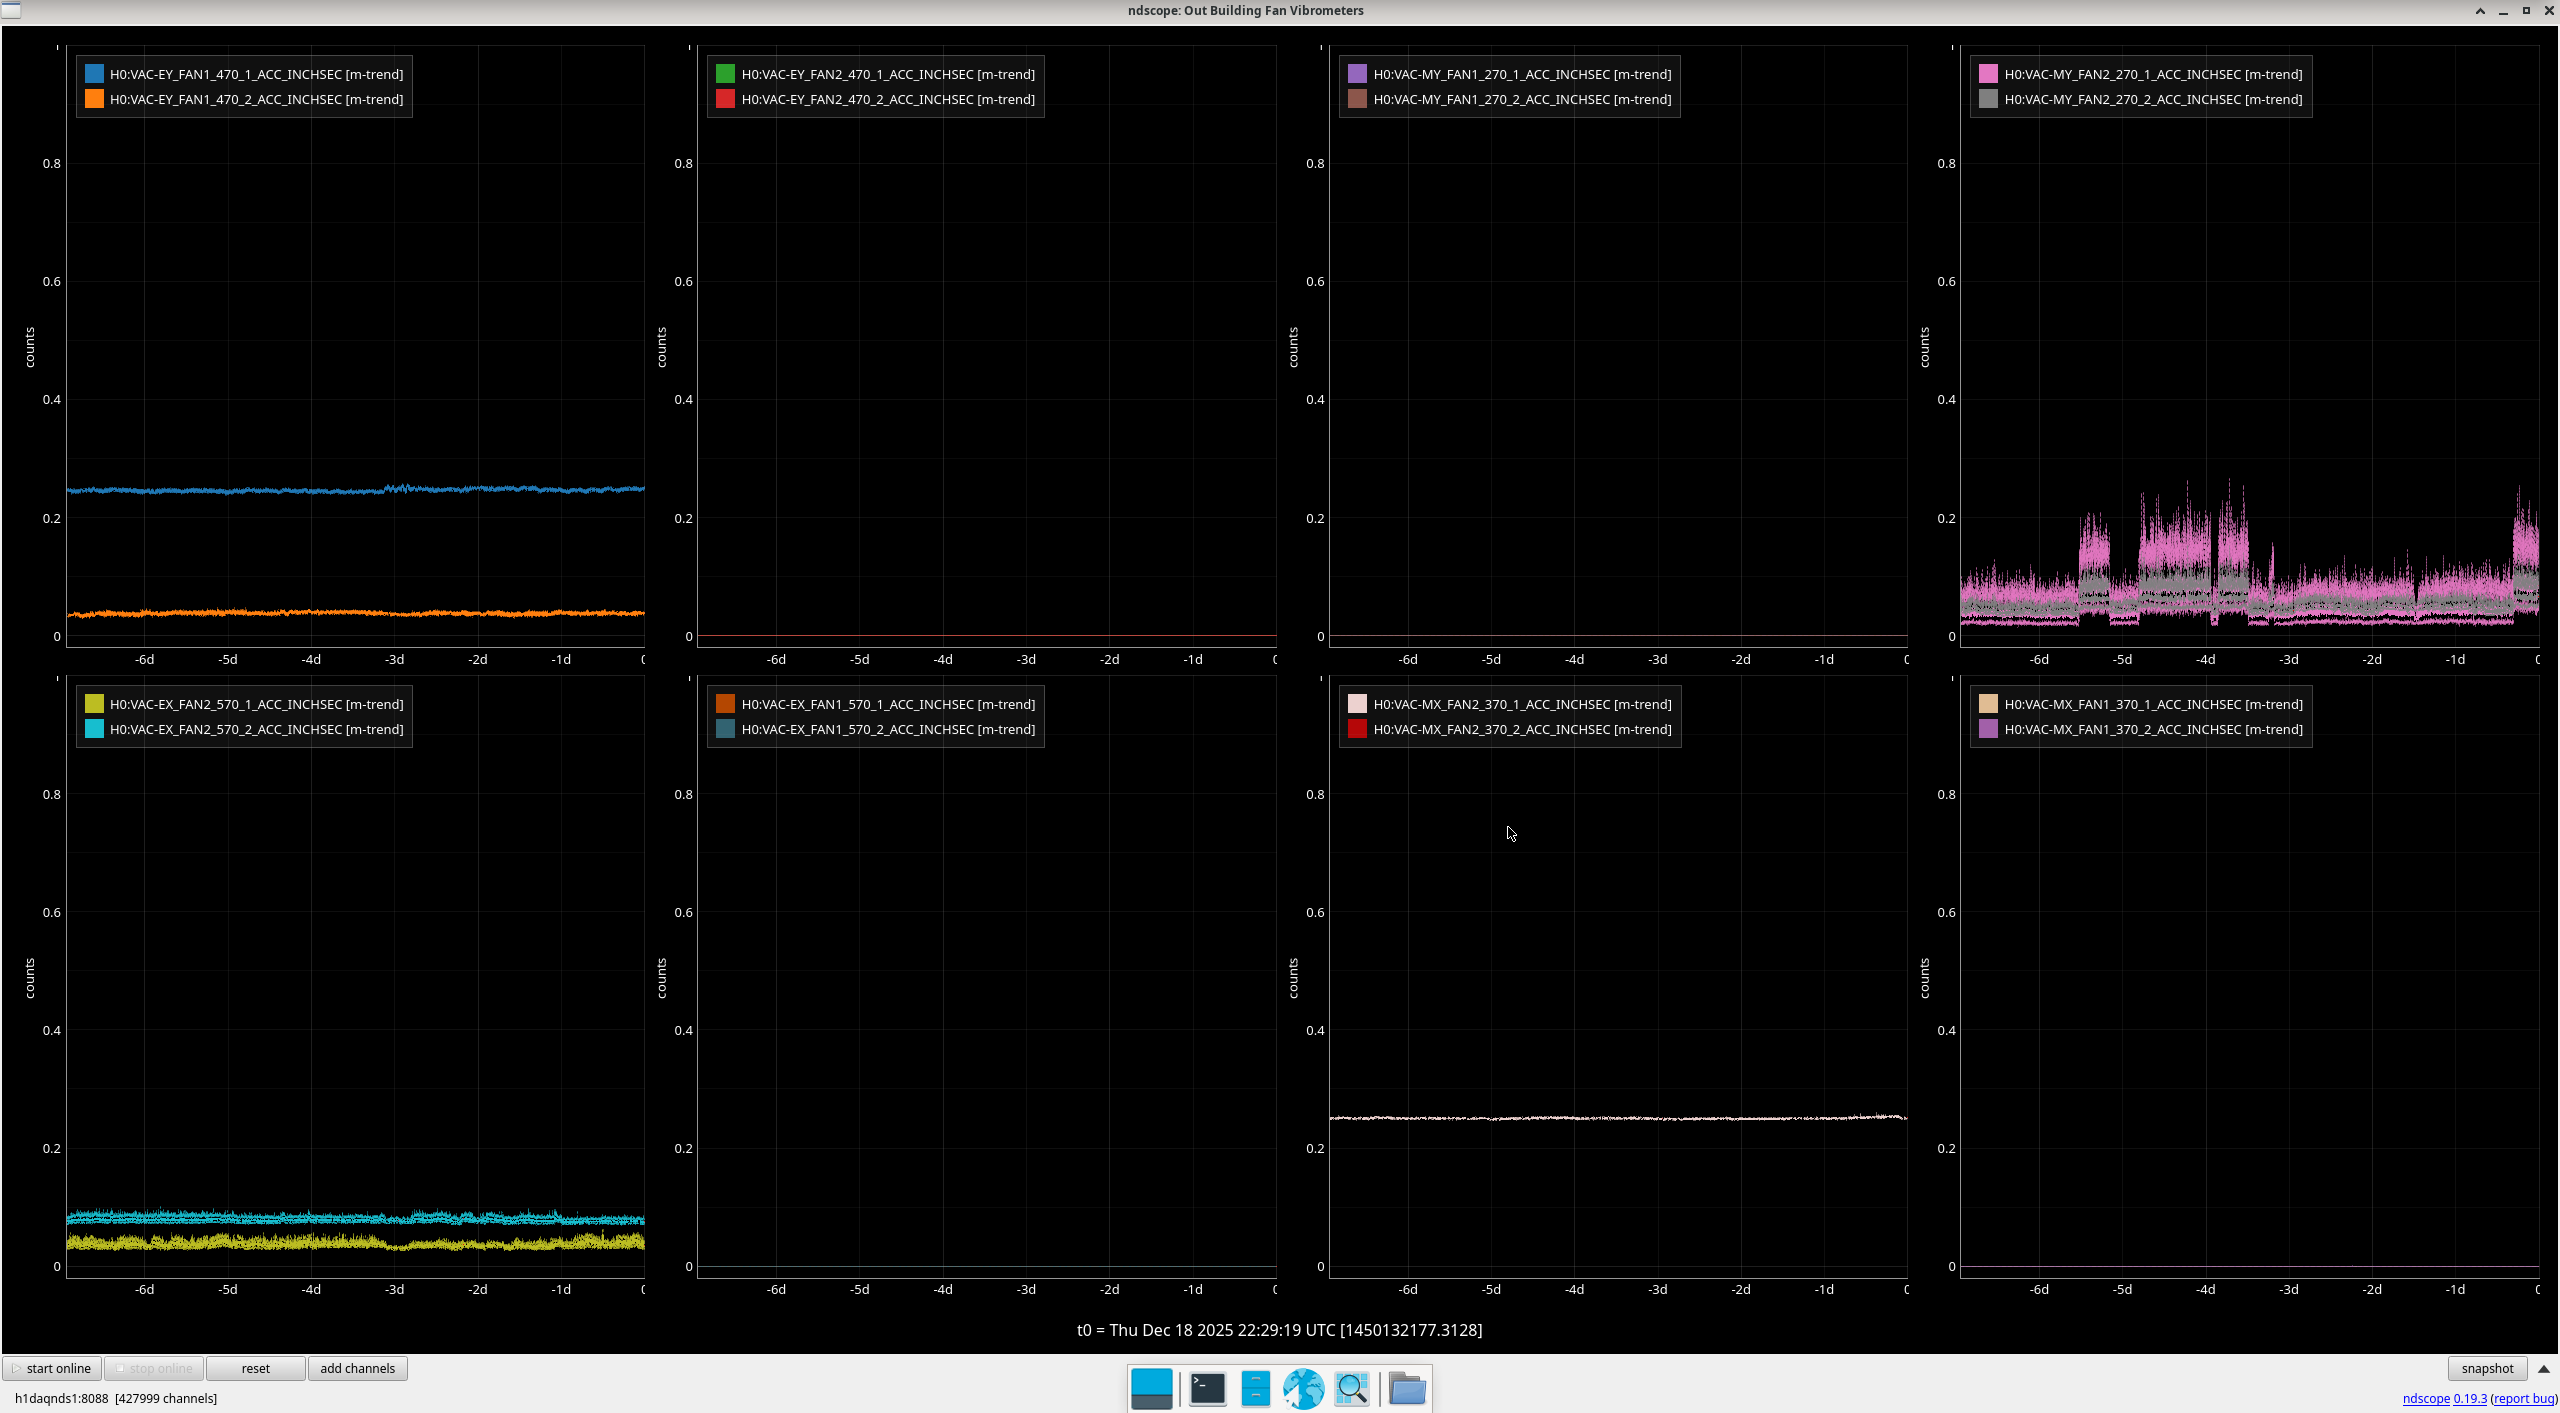The width and height of the screenshot is (2560, 1413).
Task: Click the MX_FAN2_370_2 red color swatch
Action: pos(1357,729)
